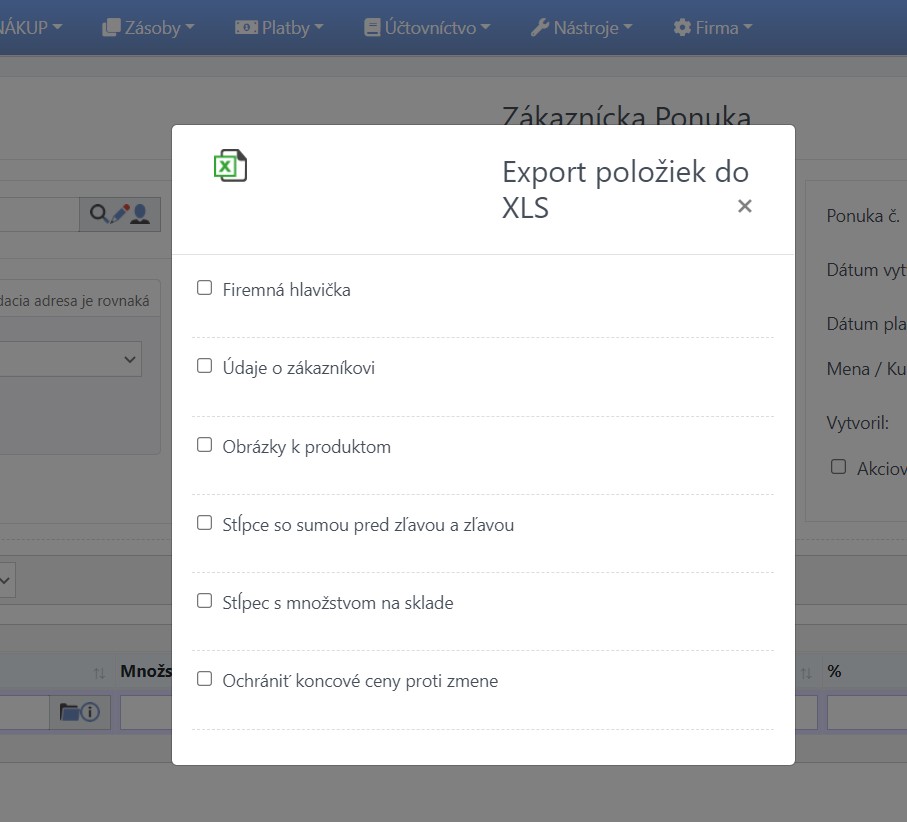Open the NÁKUP menu
The image size is (907, 822).
tap(30, 27)
